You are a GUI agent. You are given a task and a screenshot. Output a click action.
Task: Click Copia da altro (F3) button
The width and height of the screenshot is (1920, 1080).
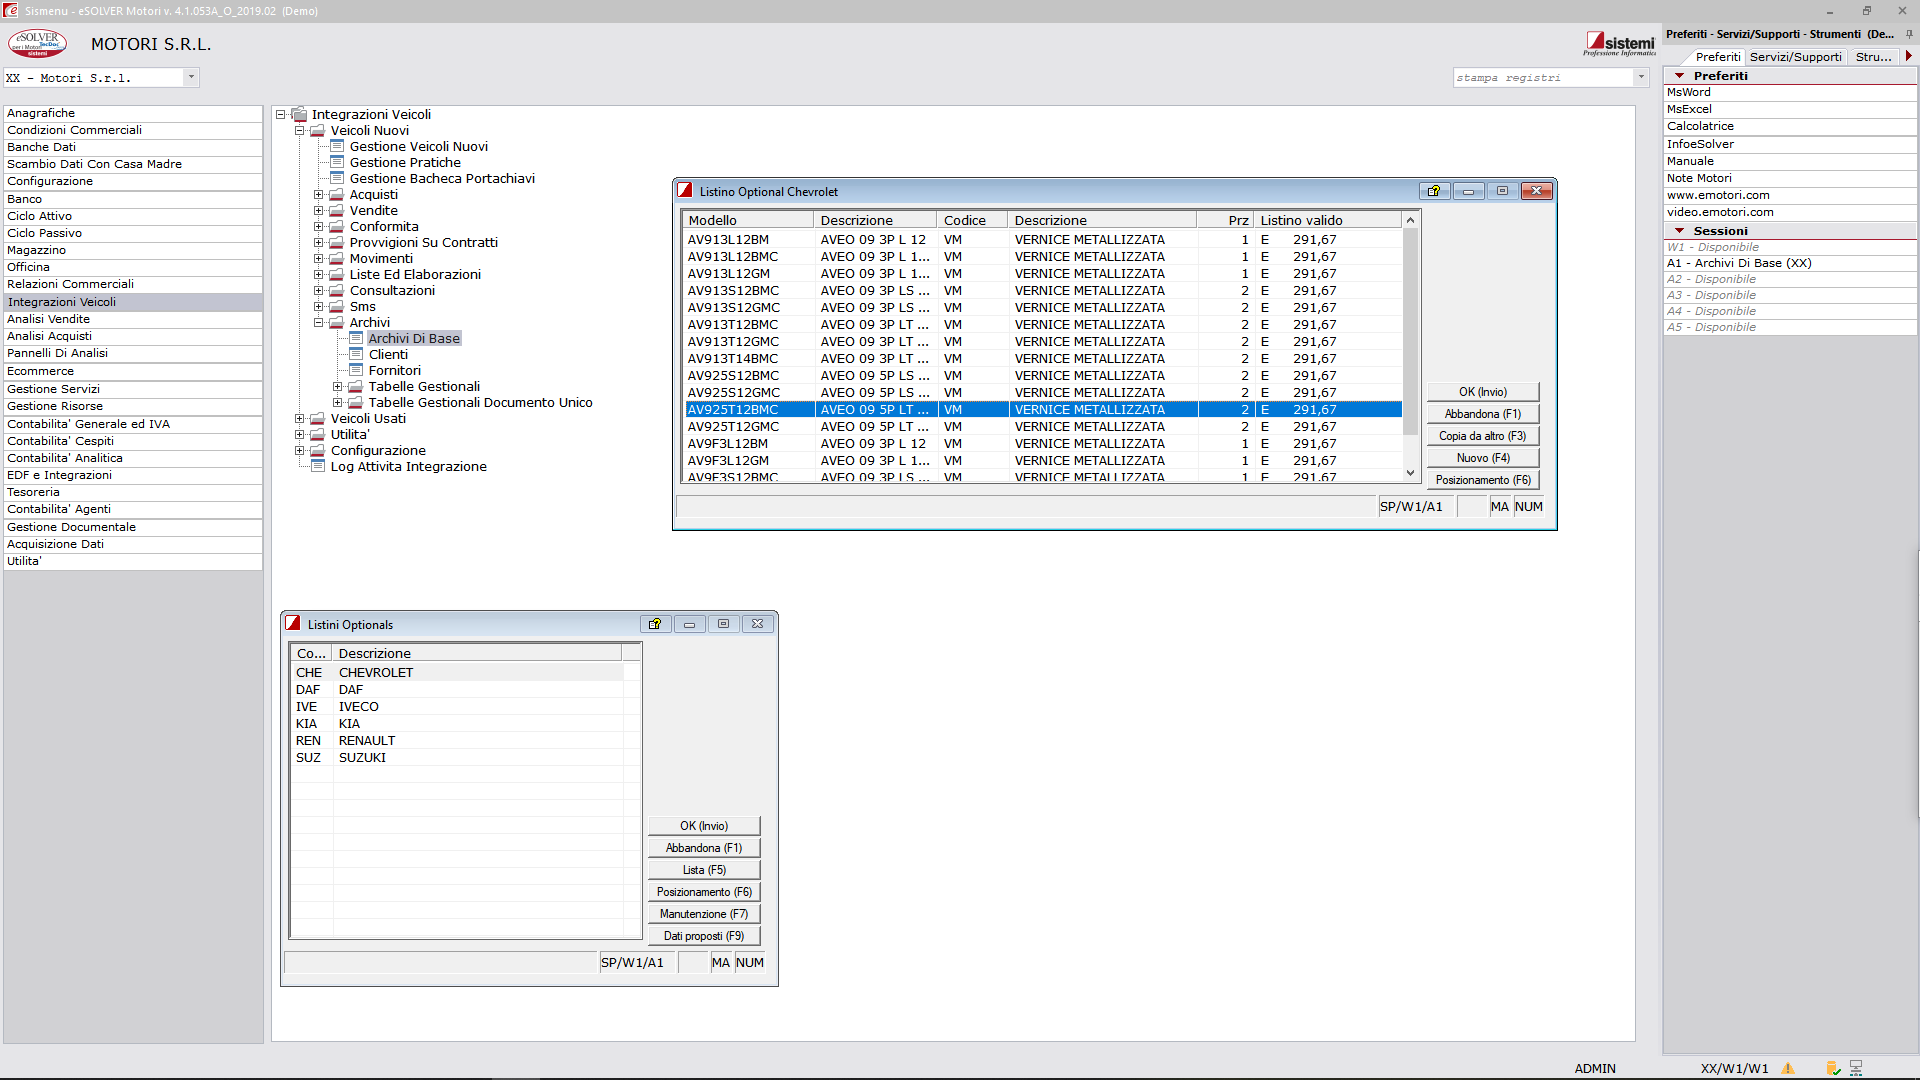[1482, 436]
